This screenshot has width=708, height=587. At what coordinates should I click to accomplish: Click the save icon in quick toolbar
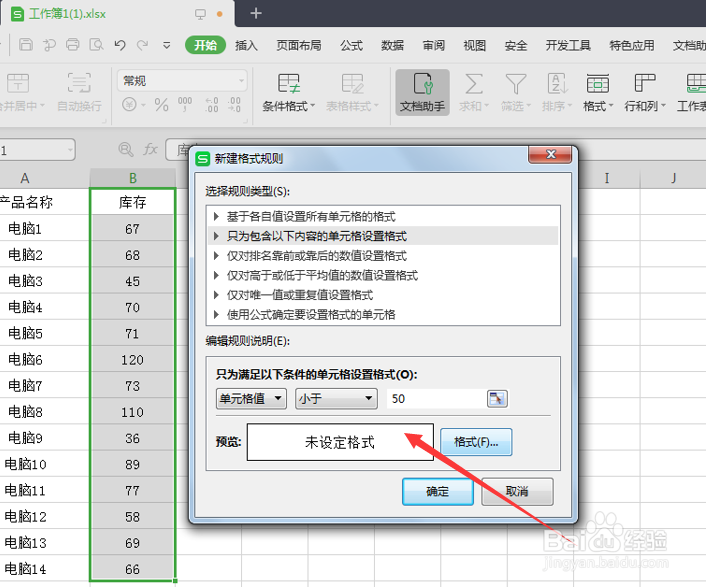point(26,45)
